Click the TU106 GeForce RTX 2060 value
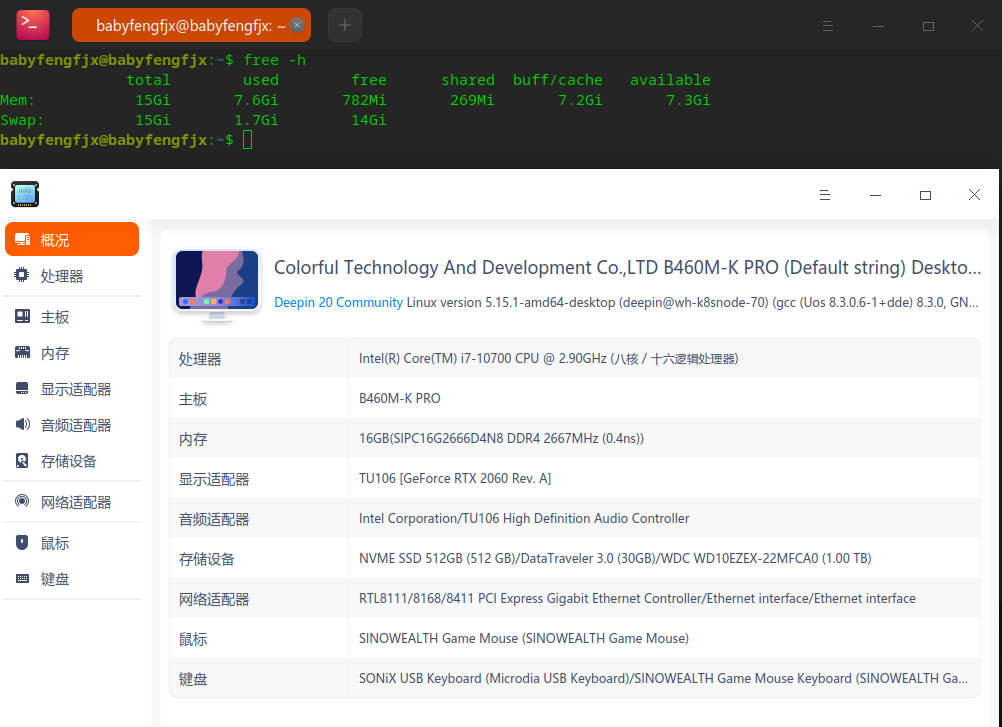This screenshot has height=727, width=1002. pos(455,478)
